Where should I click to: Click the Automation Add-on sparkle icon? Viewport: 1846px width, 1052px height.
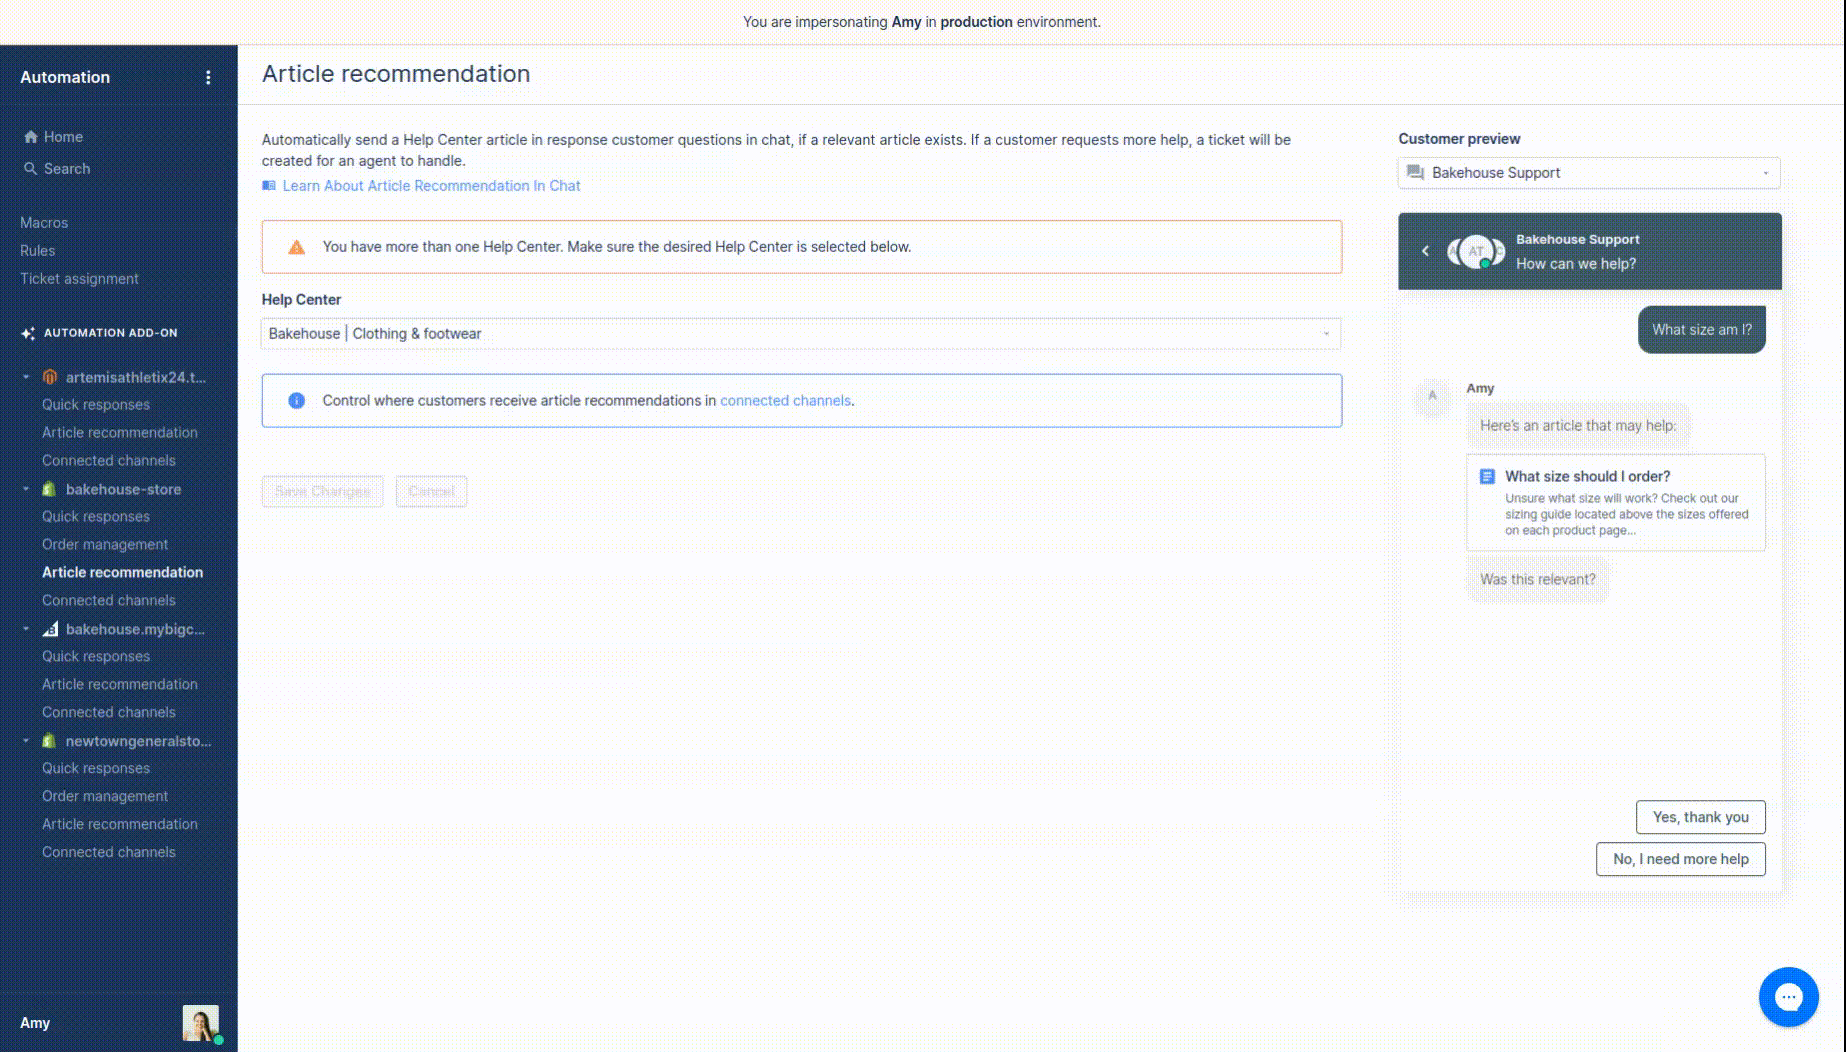point(28,333)
